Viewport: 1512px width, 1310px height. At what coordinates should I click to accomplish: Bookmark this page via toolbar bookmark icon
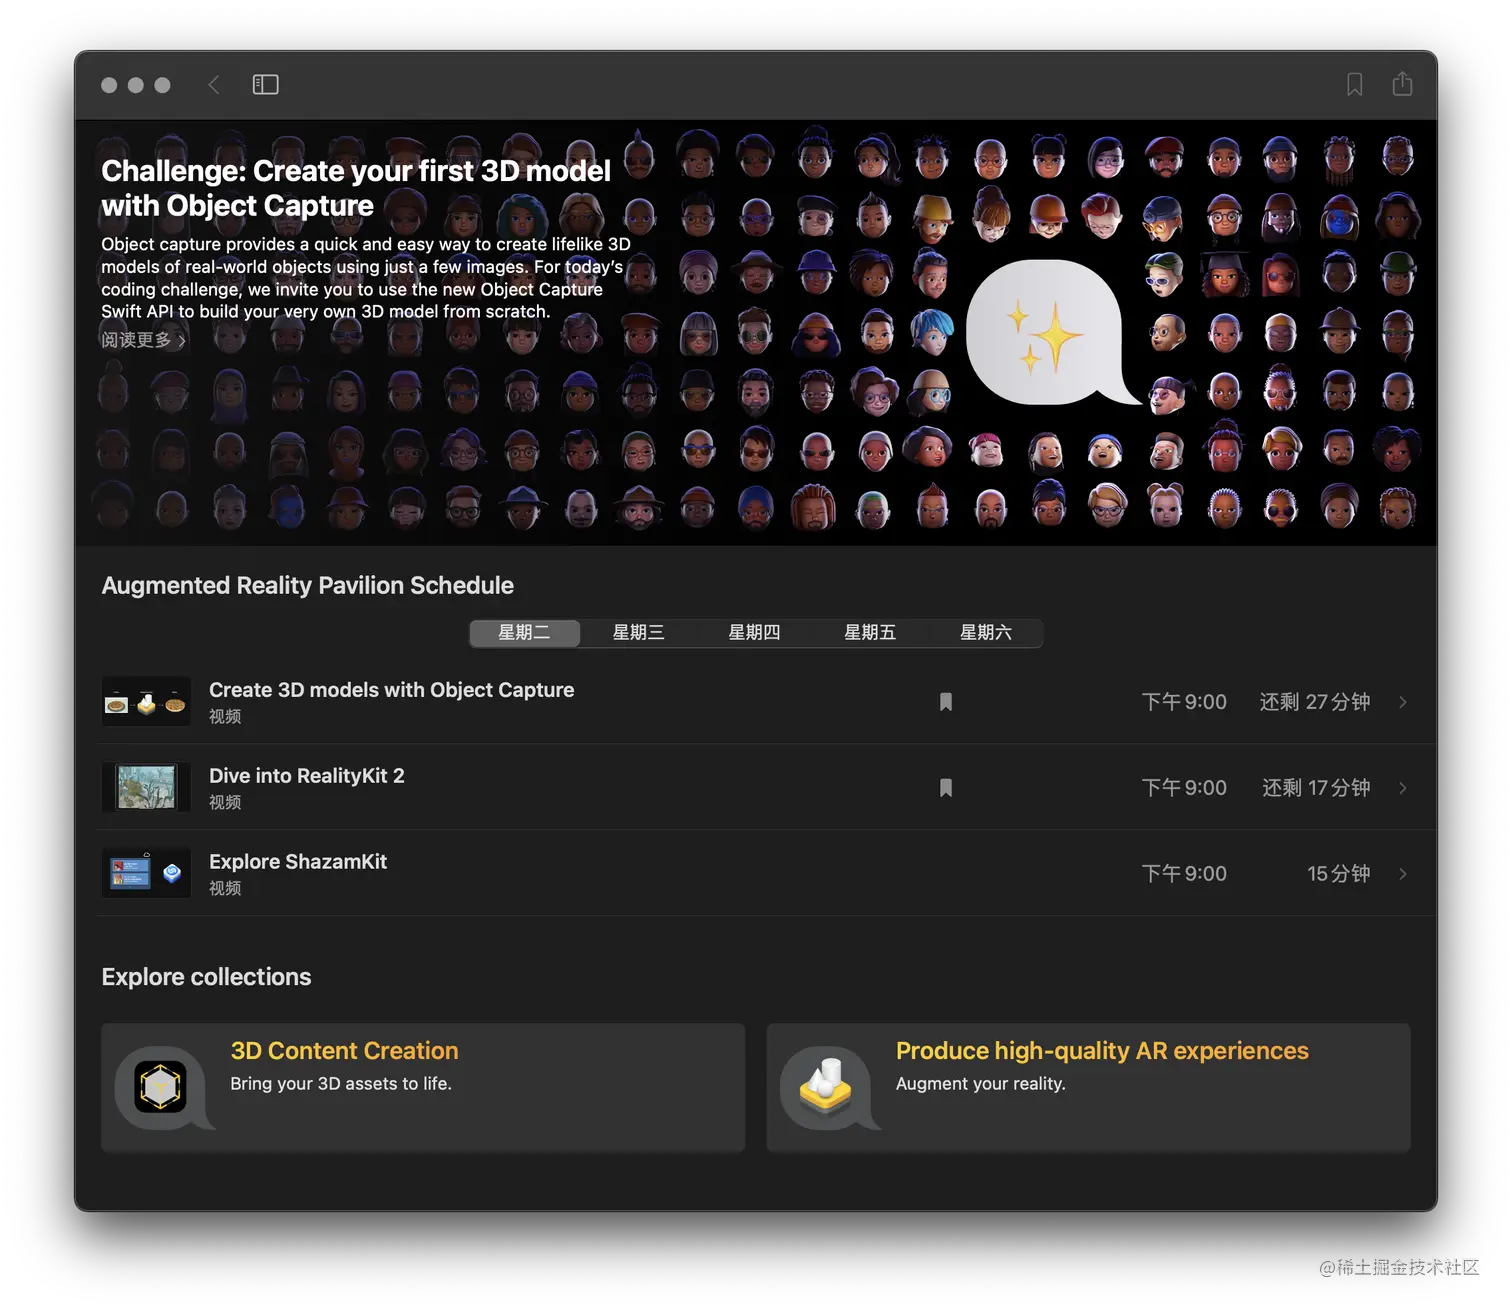[1354, 85]
